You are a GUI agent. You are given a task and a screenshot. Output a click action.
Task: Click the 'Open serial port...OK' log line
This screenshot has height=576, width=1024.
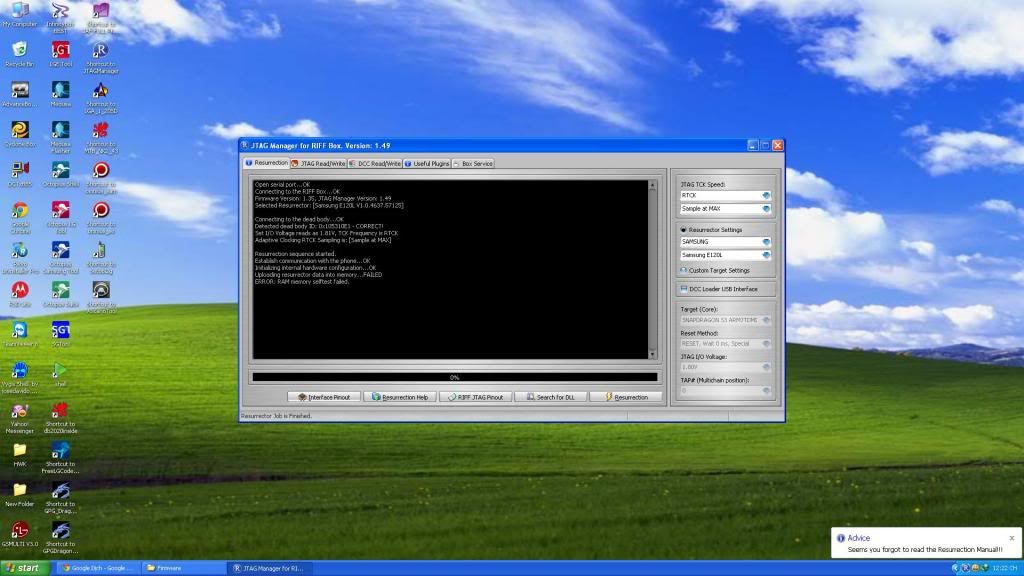pyautogui.click(x=282, y=185)
